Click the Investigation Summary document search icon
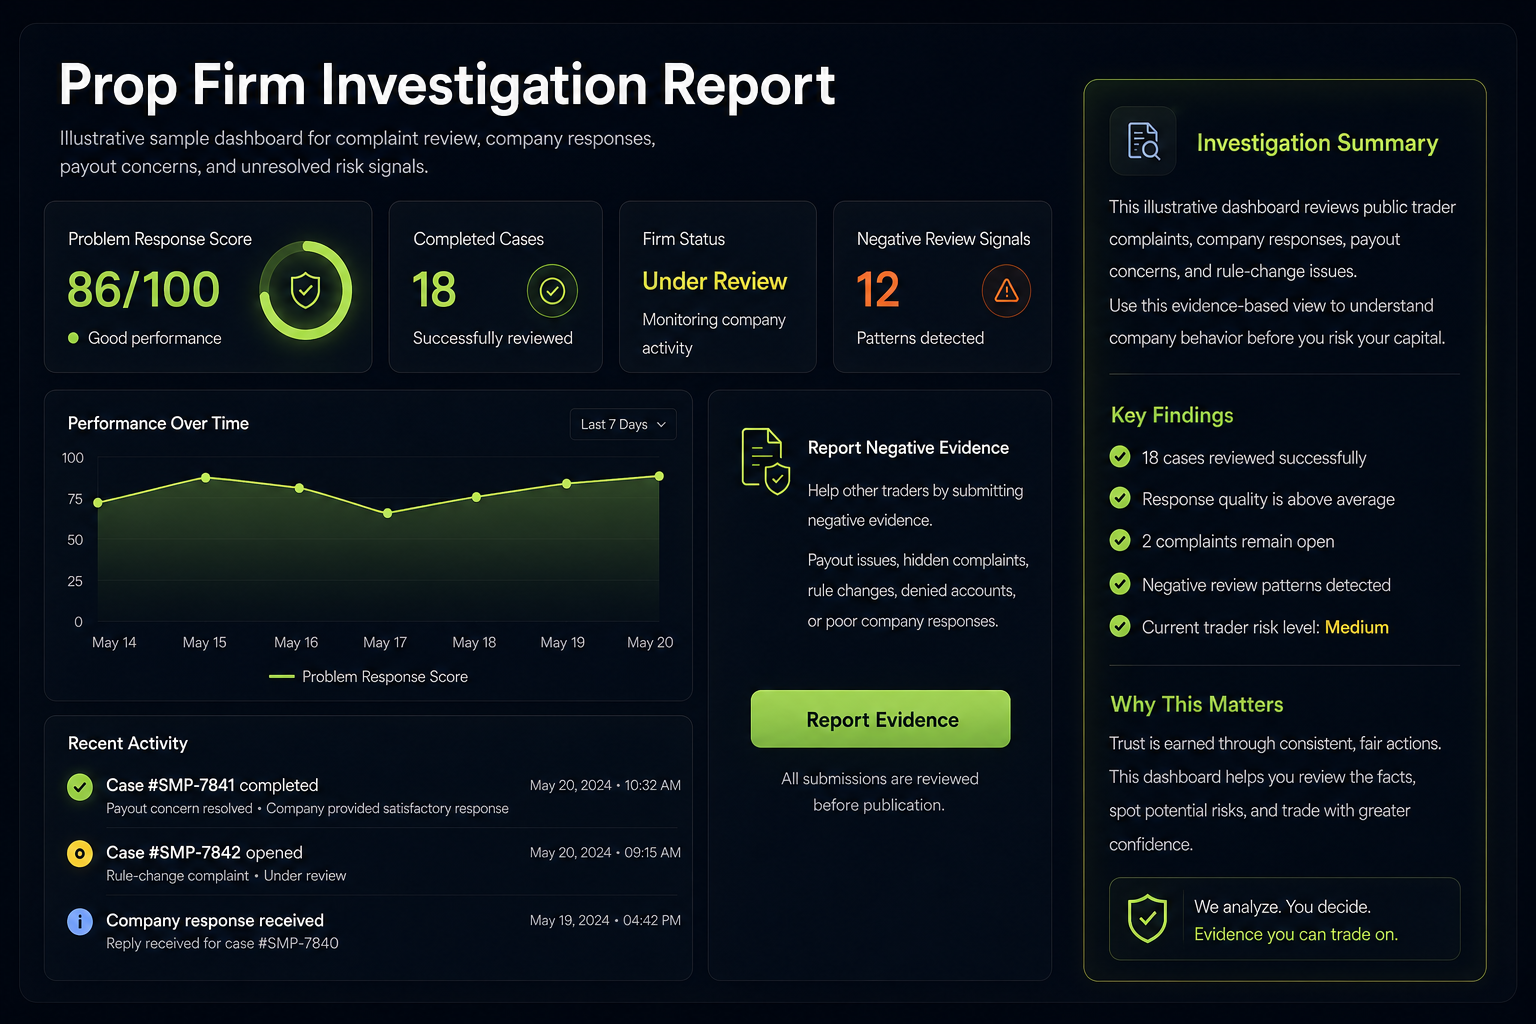Screen dimensions: 1536x1024 tap(1143, 141)
